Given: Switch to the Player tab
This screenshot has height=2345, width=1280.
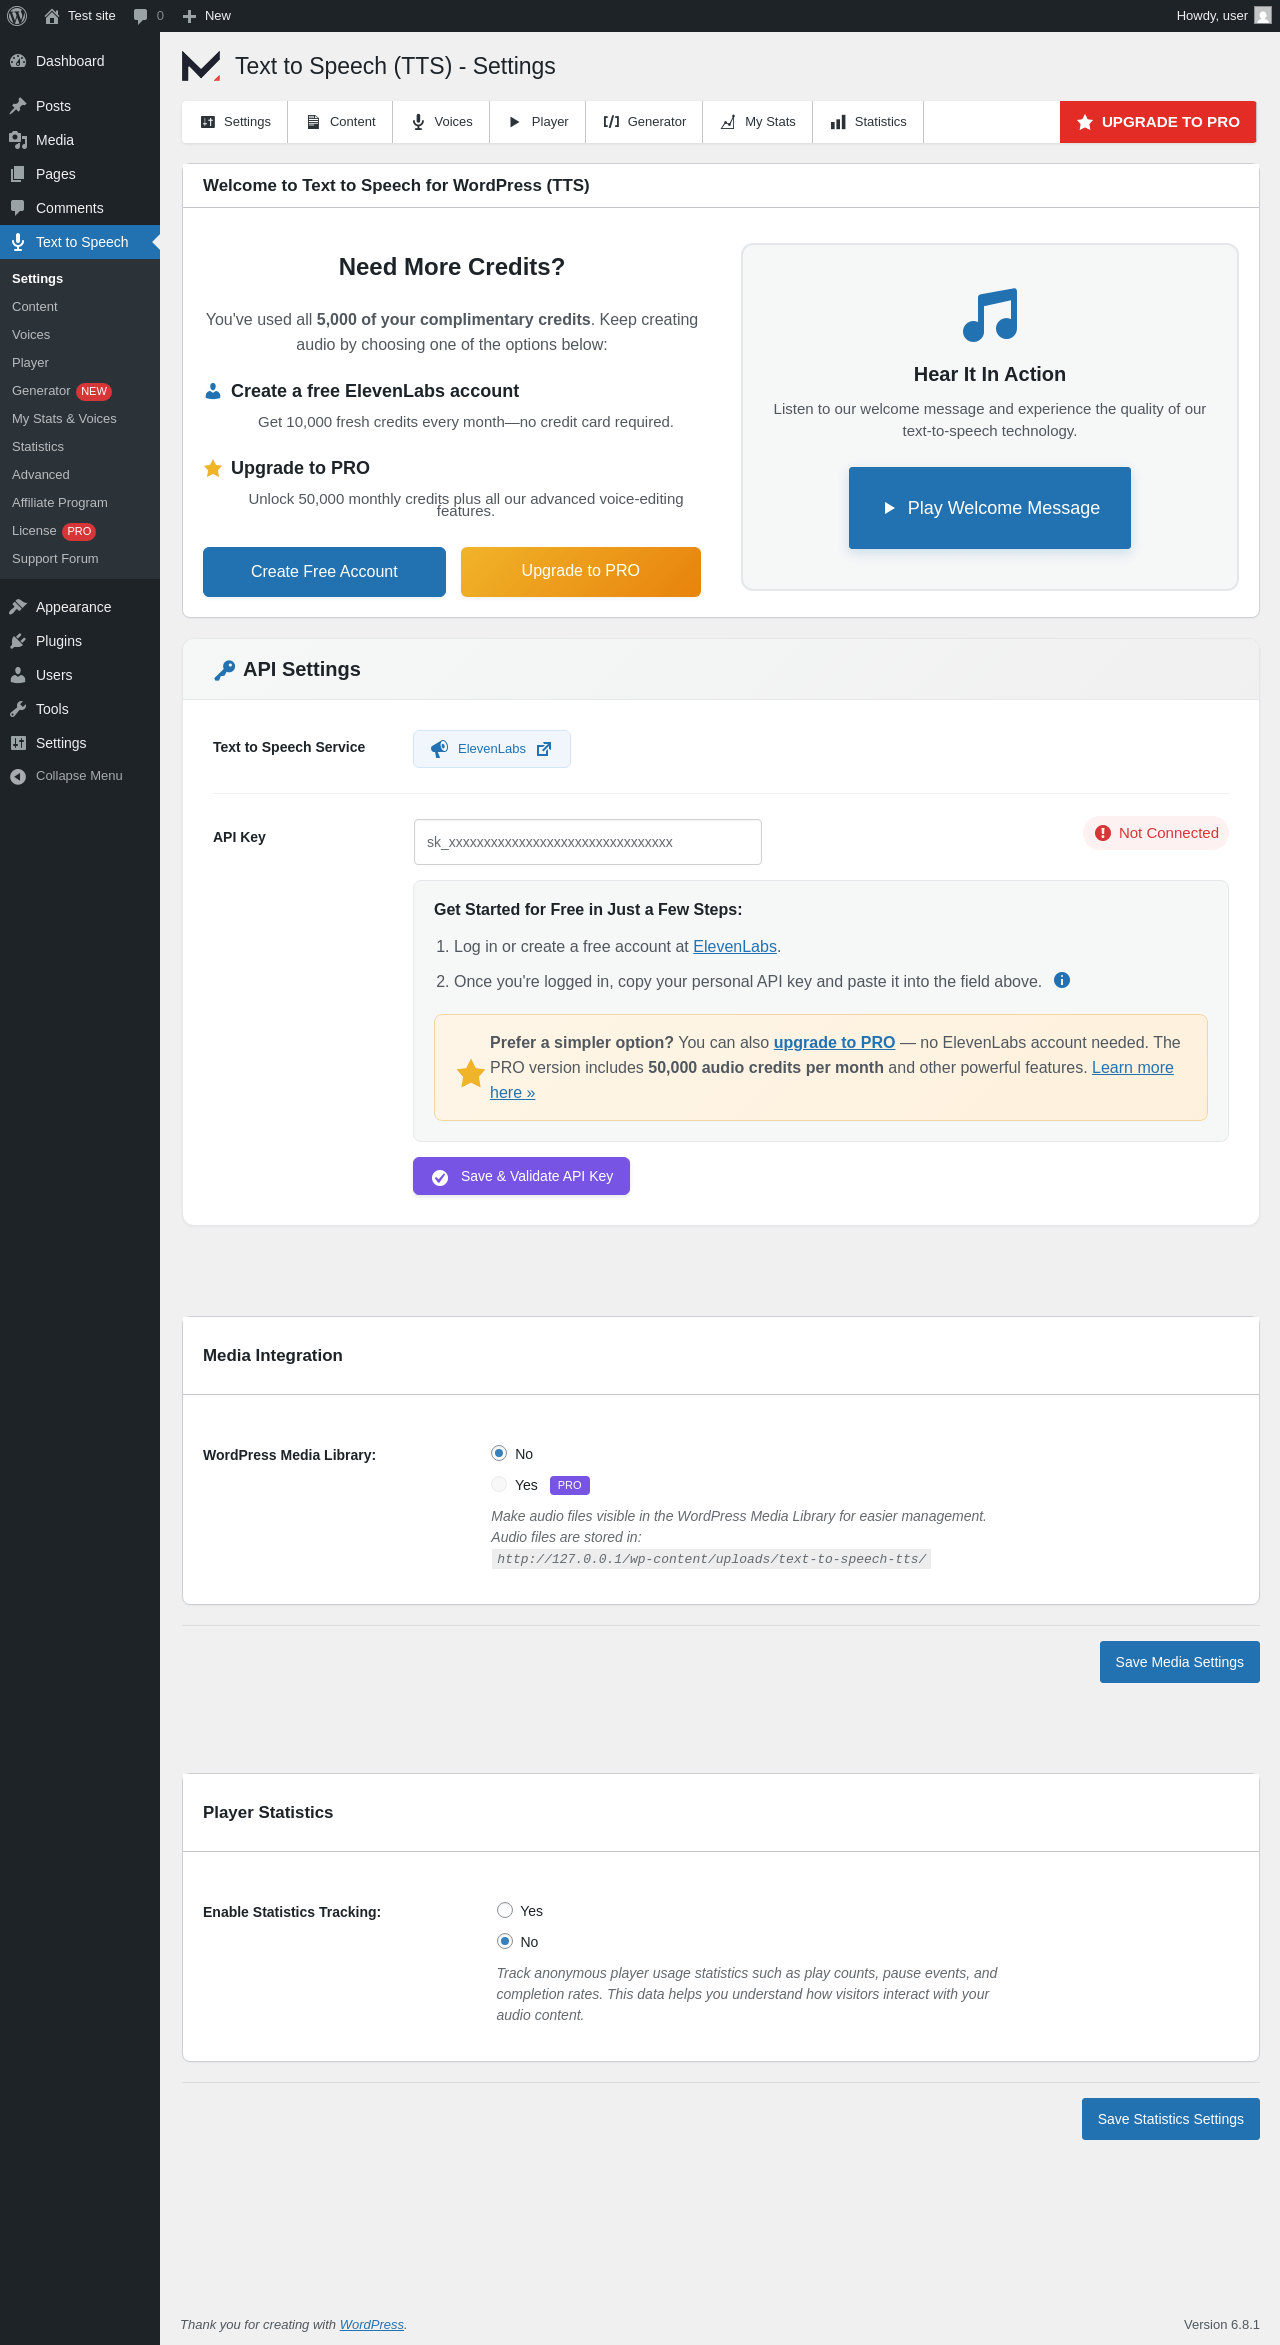Looking at the screenshot, I should pos(538,122).
